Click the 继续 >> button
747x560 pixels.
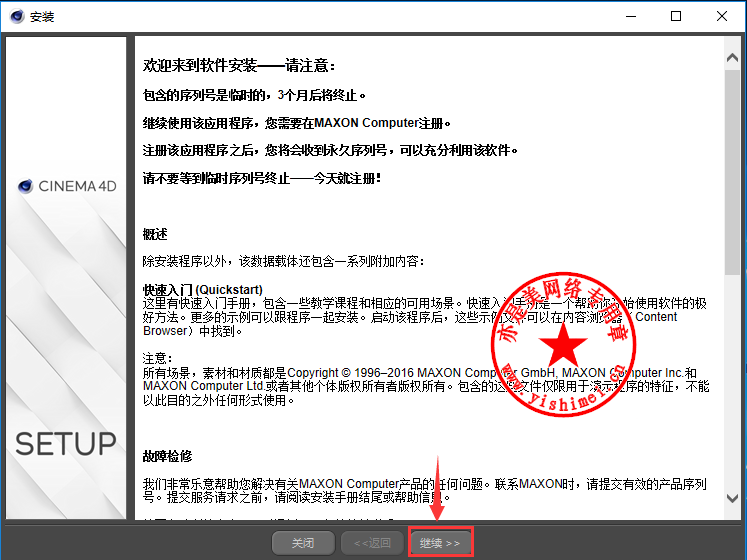pos(440,543)
